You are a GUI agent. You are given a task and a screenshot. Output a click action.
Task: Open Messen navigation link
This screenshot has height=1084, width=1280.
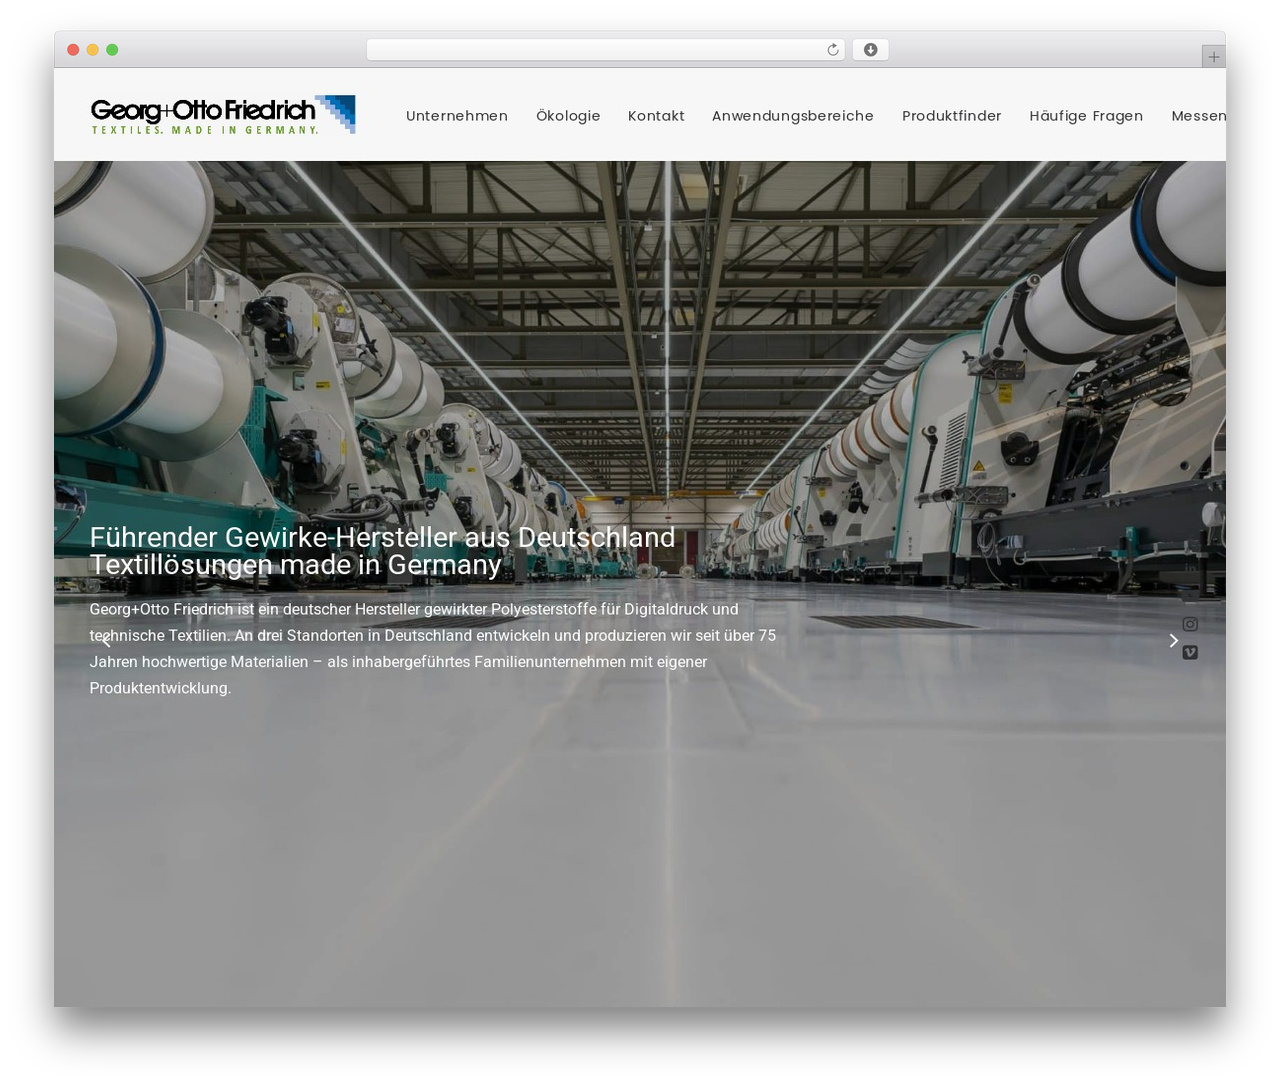[x=1199, y=116]
